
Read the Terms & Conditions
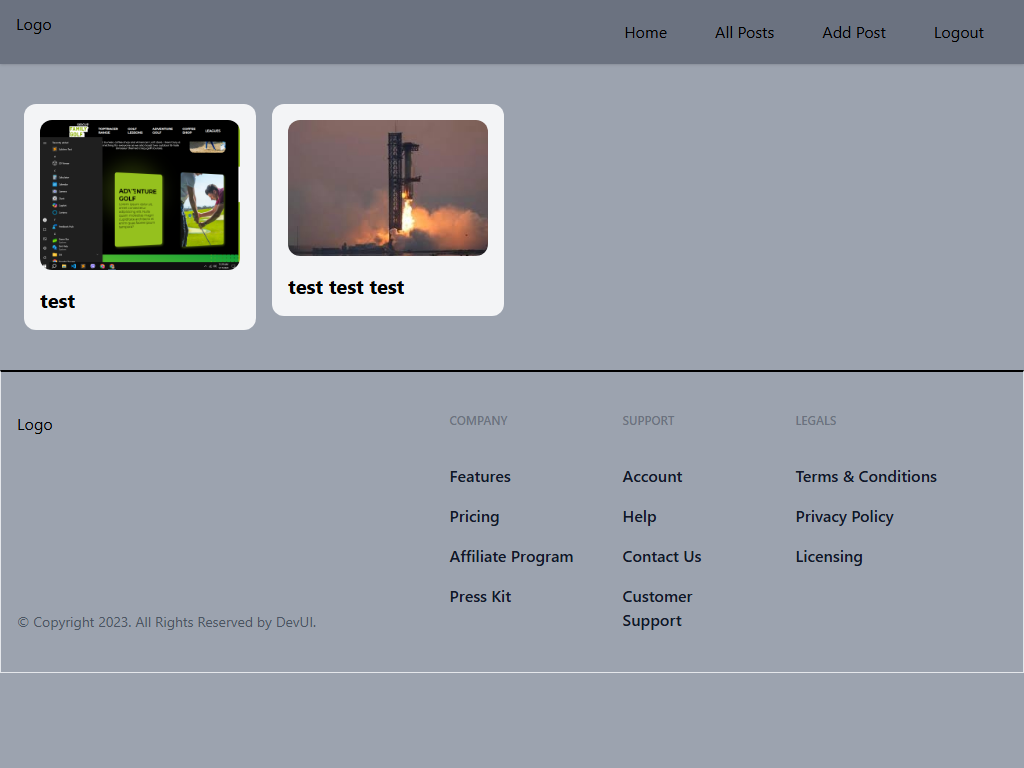click(866, 477)
